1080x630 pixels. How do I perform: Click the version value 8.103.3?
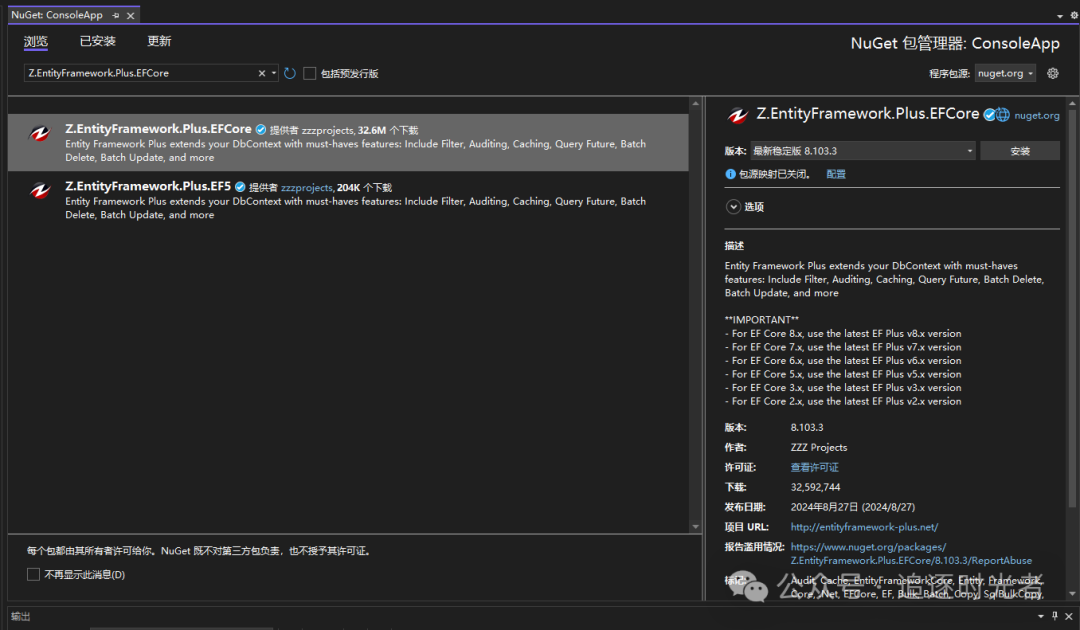807,428
